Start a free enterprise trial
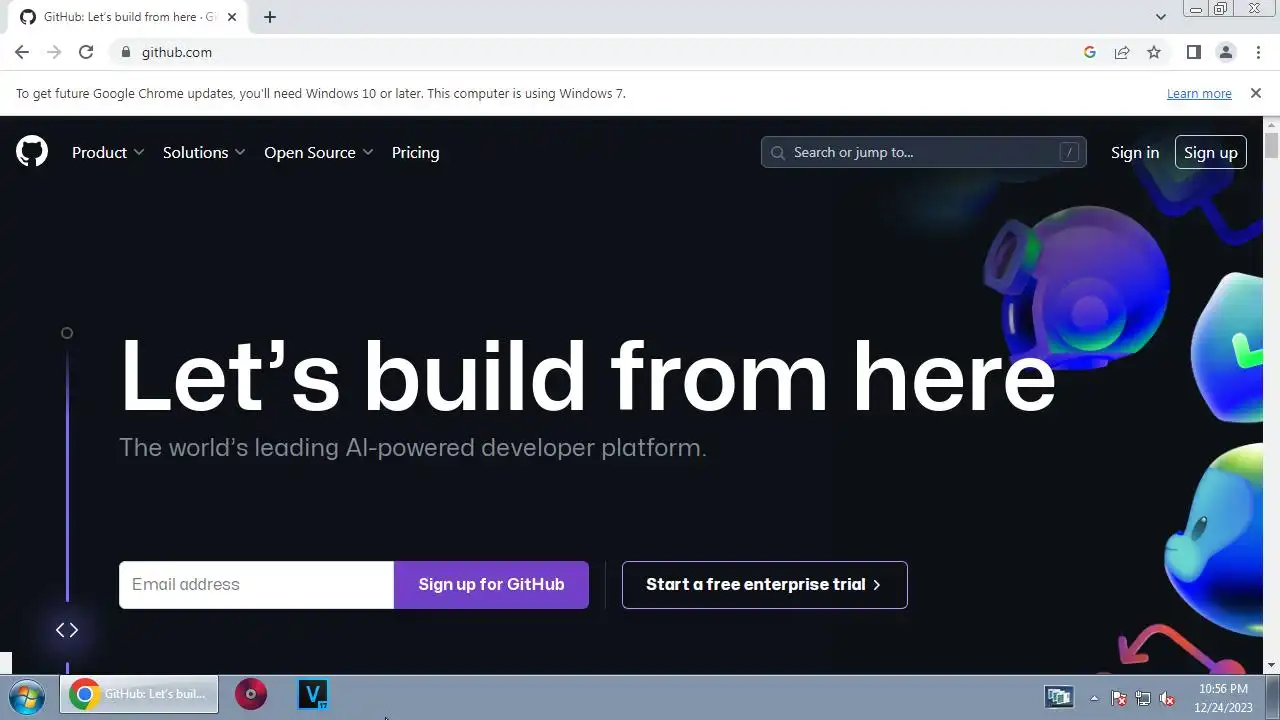The height and width of the screenshot is (720, 1280). coord(765,585)
